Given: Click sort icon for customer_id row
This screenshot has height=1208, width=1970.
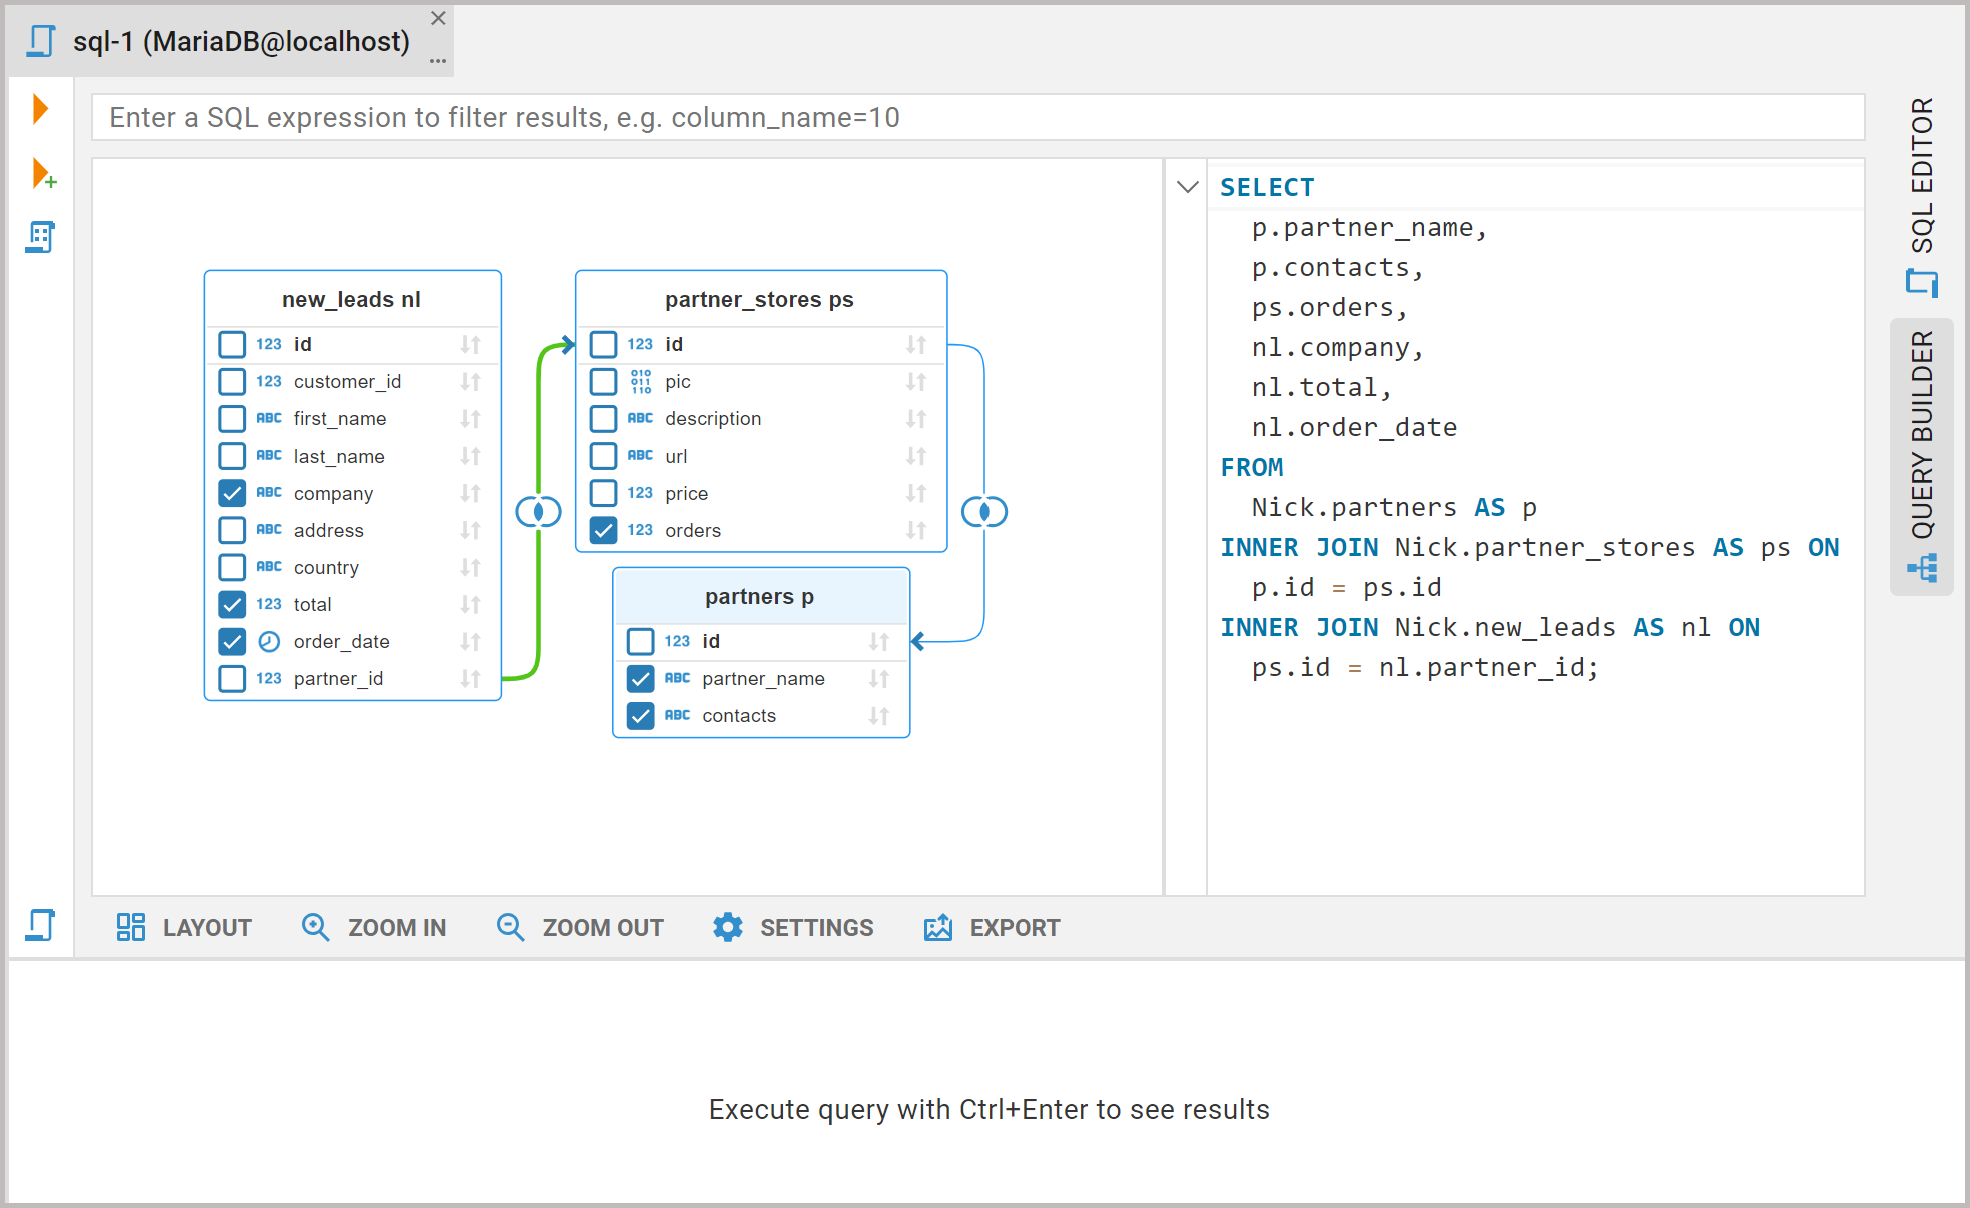Looking at the screenshot, I should tap(470, 382).
